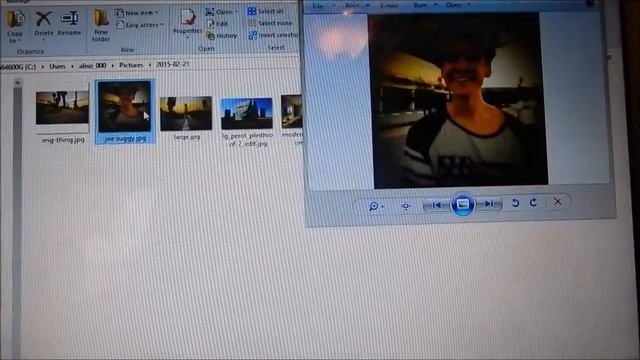Click the Explorer scrollbar up arrow
This screenshot has height=360, width=640.
coord(17,83)
